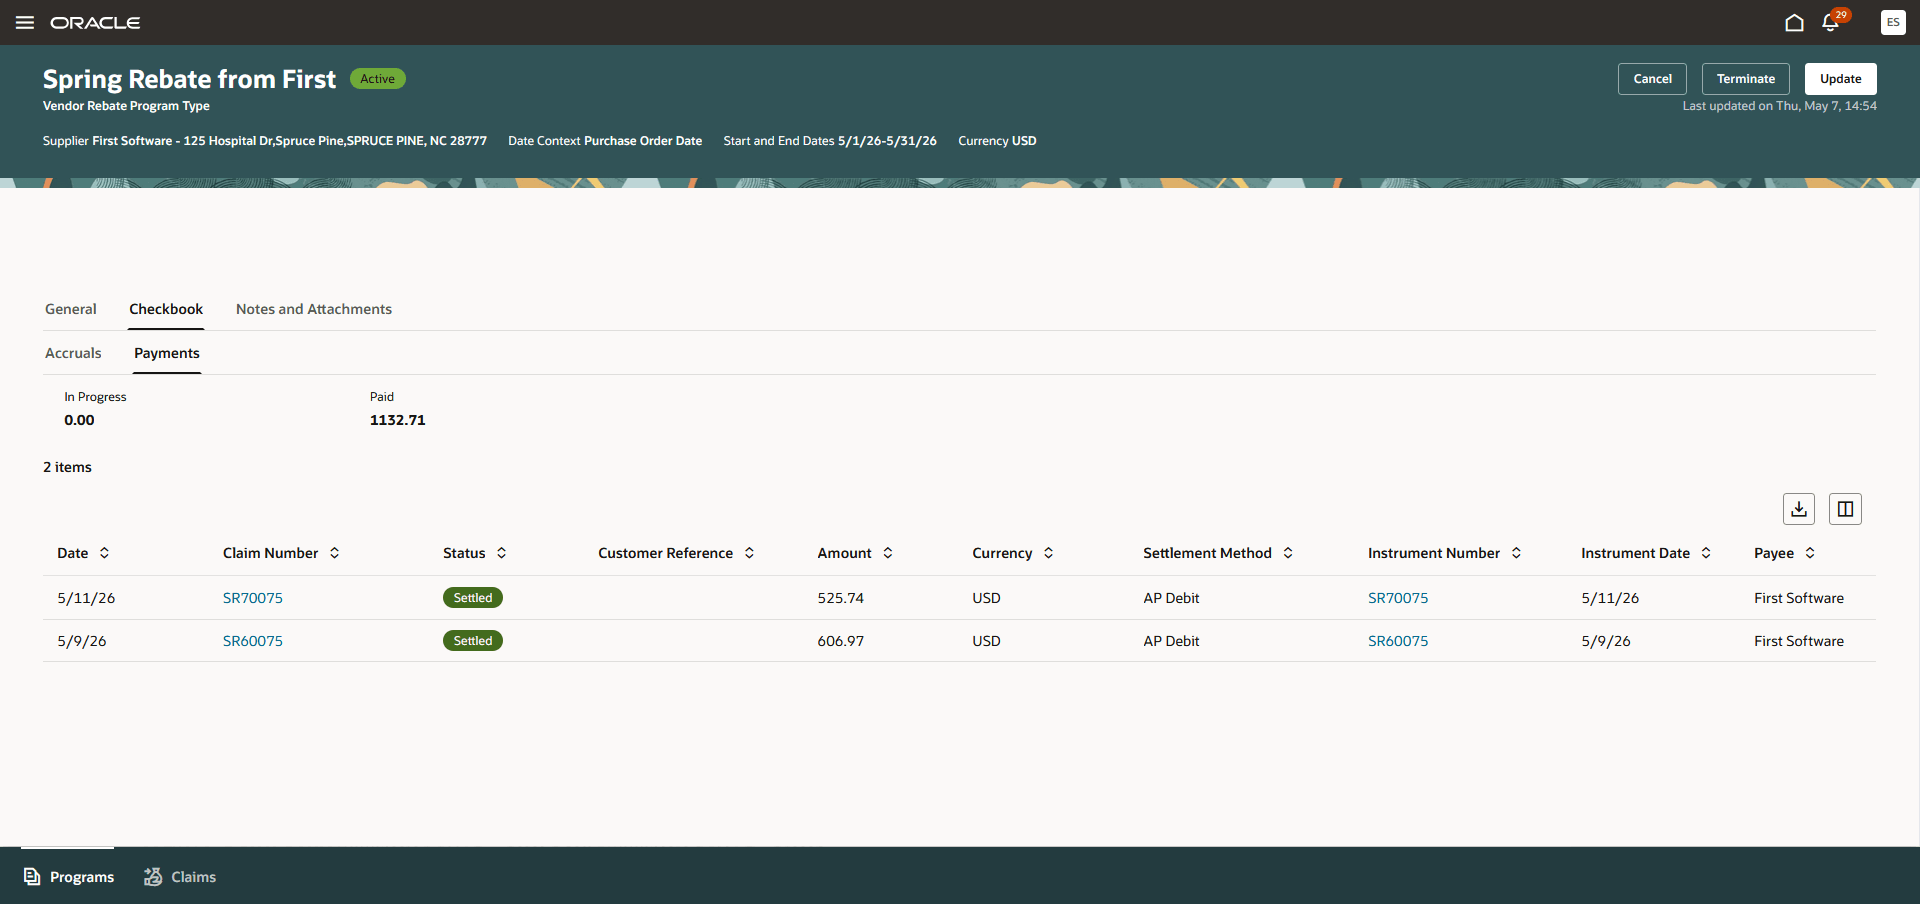Open the Claims section label
This screenshot has width=1920, height=904.
[x=193, y=877]
